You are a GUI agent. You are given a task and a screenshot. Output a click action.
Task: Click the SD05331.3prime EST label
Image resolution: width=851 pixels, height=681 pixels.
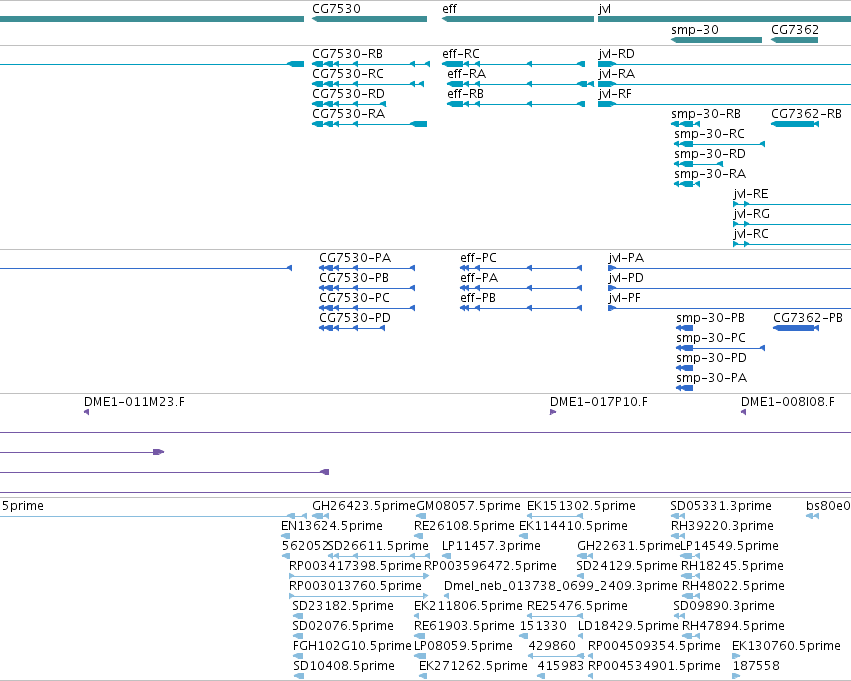pos(721,506)
